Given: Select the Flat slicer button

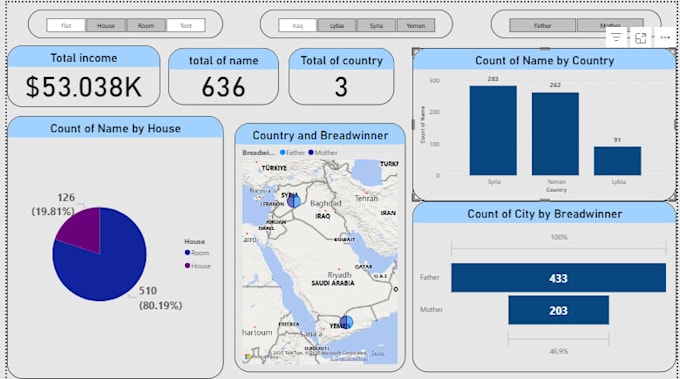Looking at the screenshot, I should click(66, 26).
